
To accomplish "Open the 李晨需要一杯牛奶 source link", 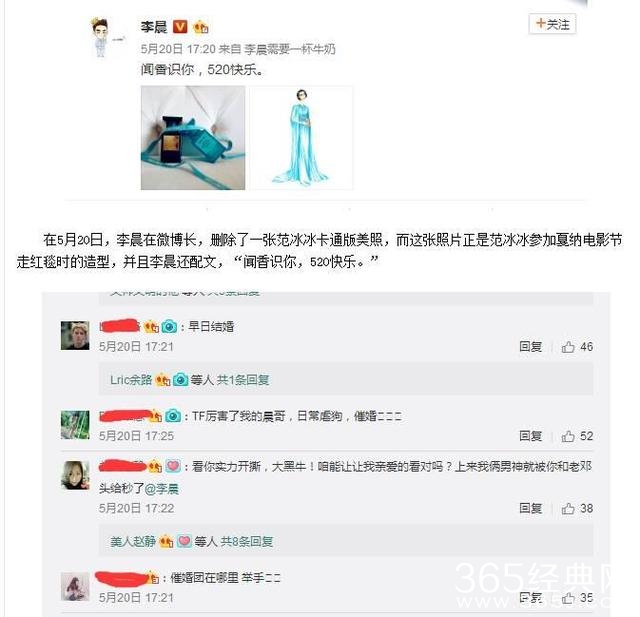I will 289,49.
